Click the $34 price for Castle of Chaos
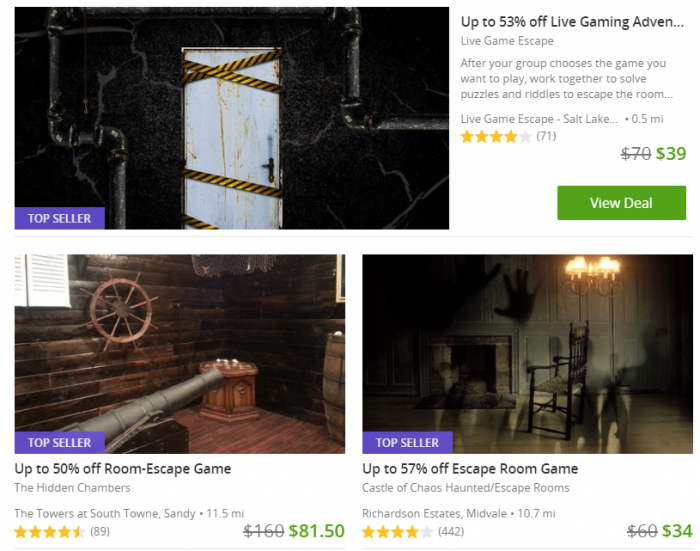This screenshot has height=551, width=700. pos(677,531)
